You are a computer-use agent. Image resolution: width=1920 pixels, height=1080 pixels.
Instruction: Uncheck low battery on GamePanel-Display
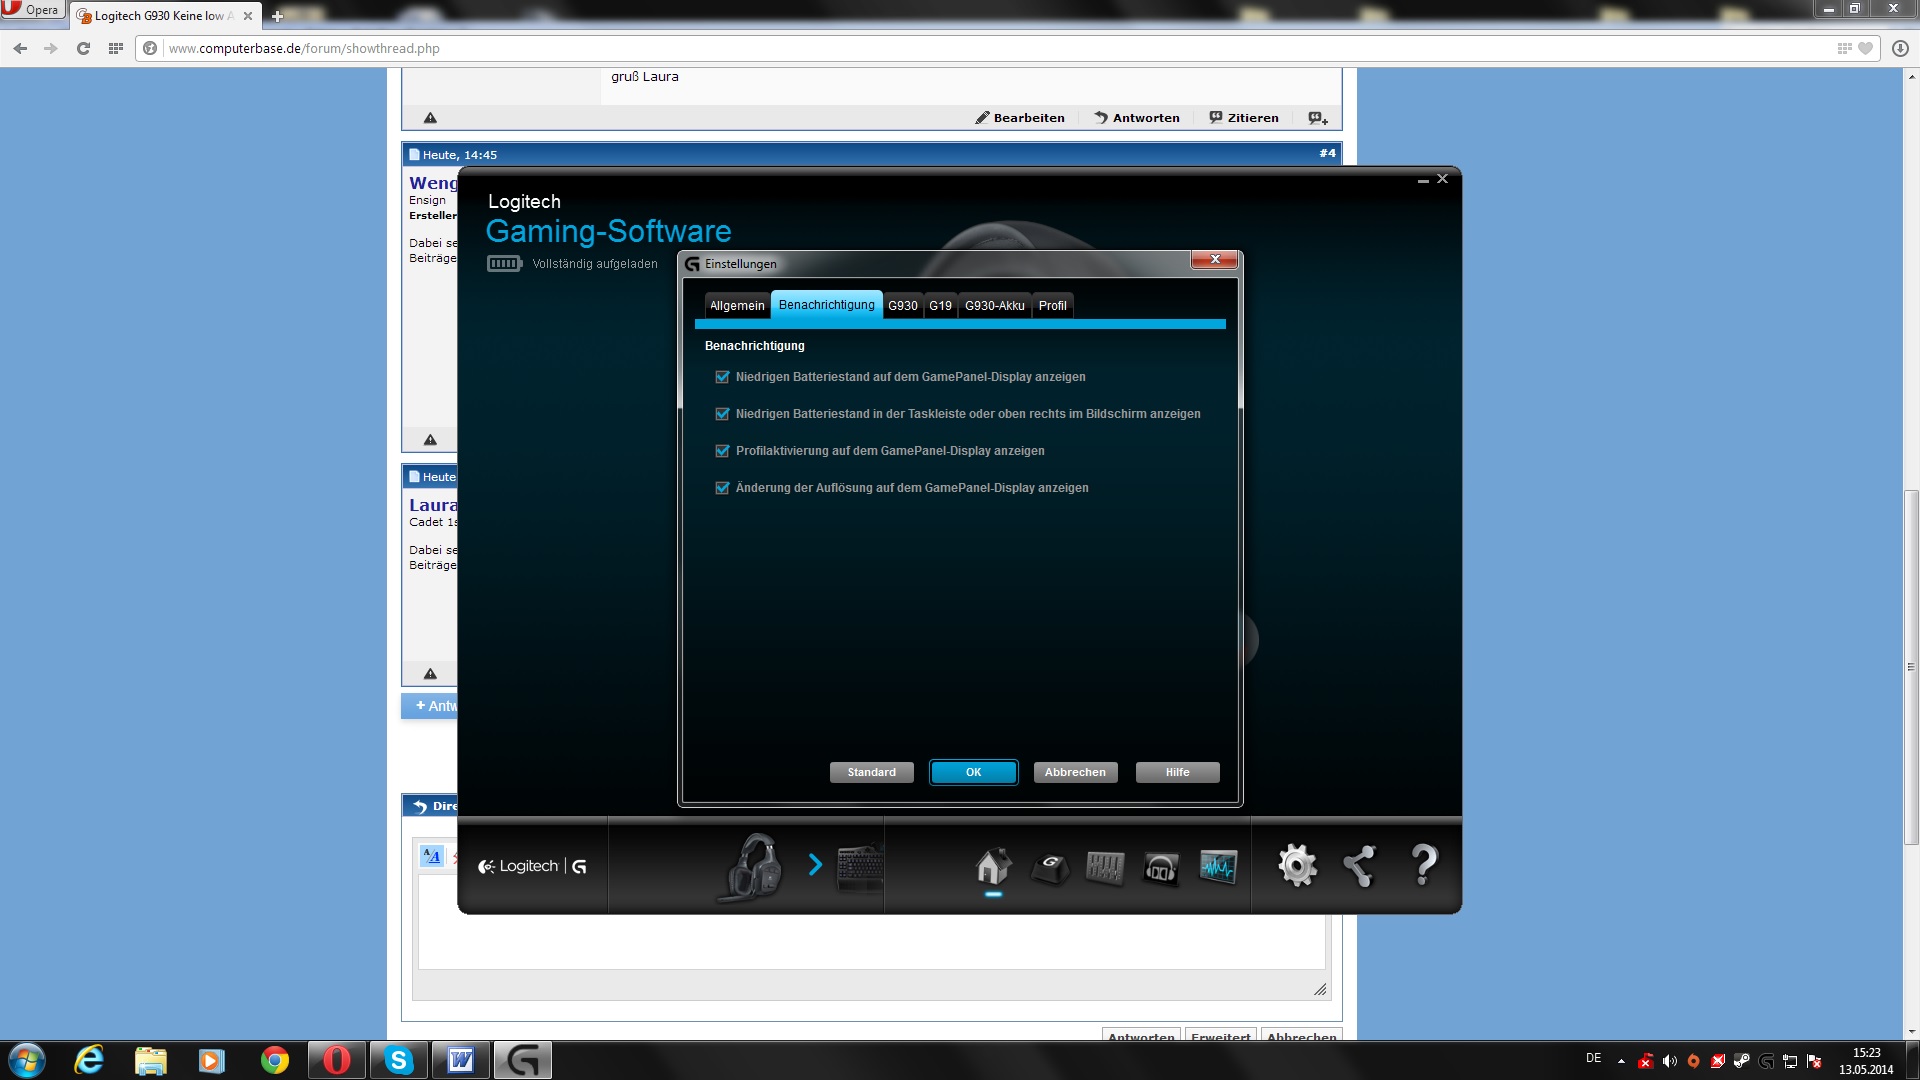(x=722, y=377)
